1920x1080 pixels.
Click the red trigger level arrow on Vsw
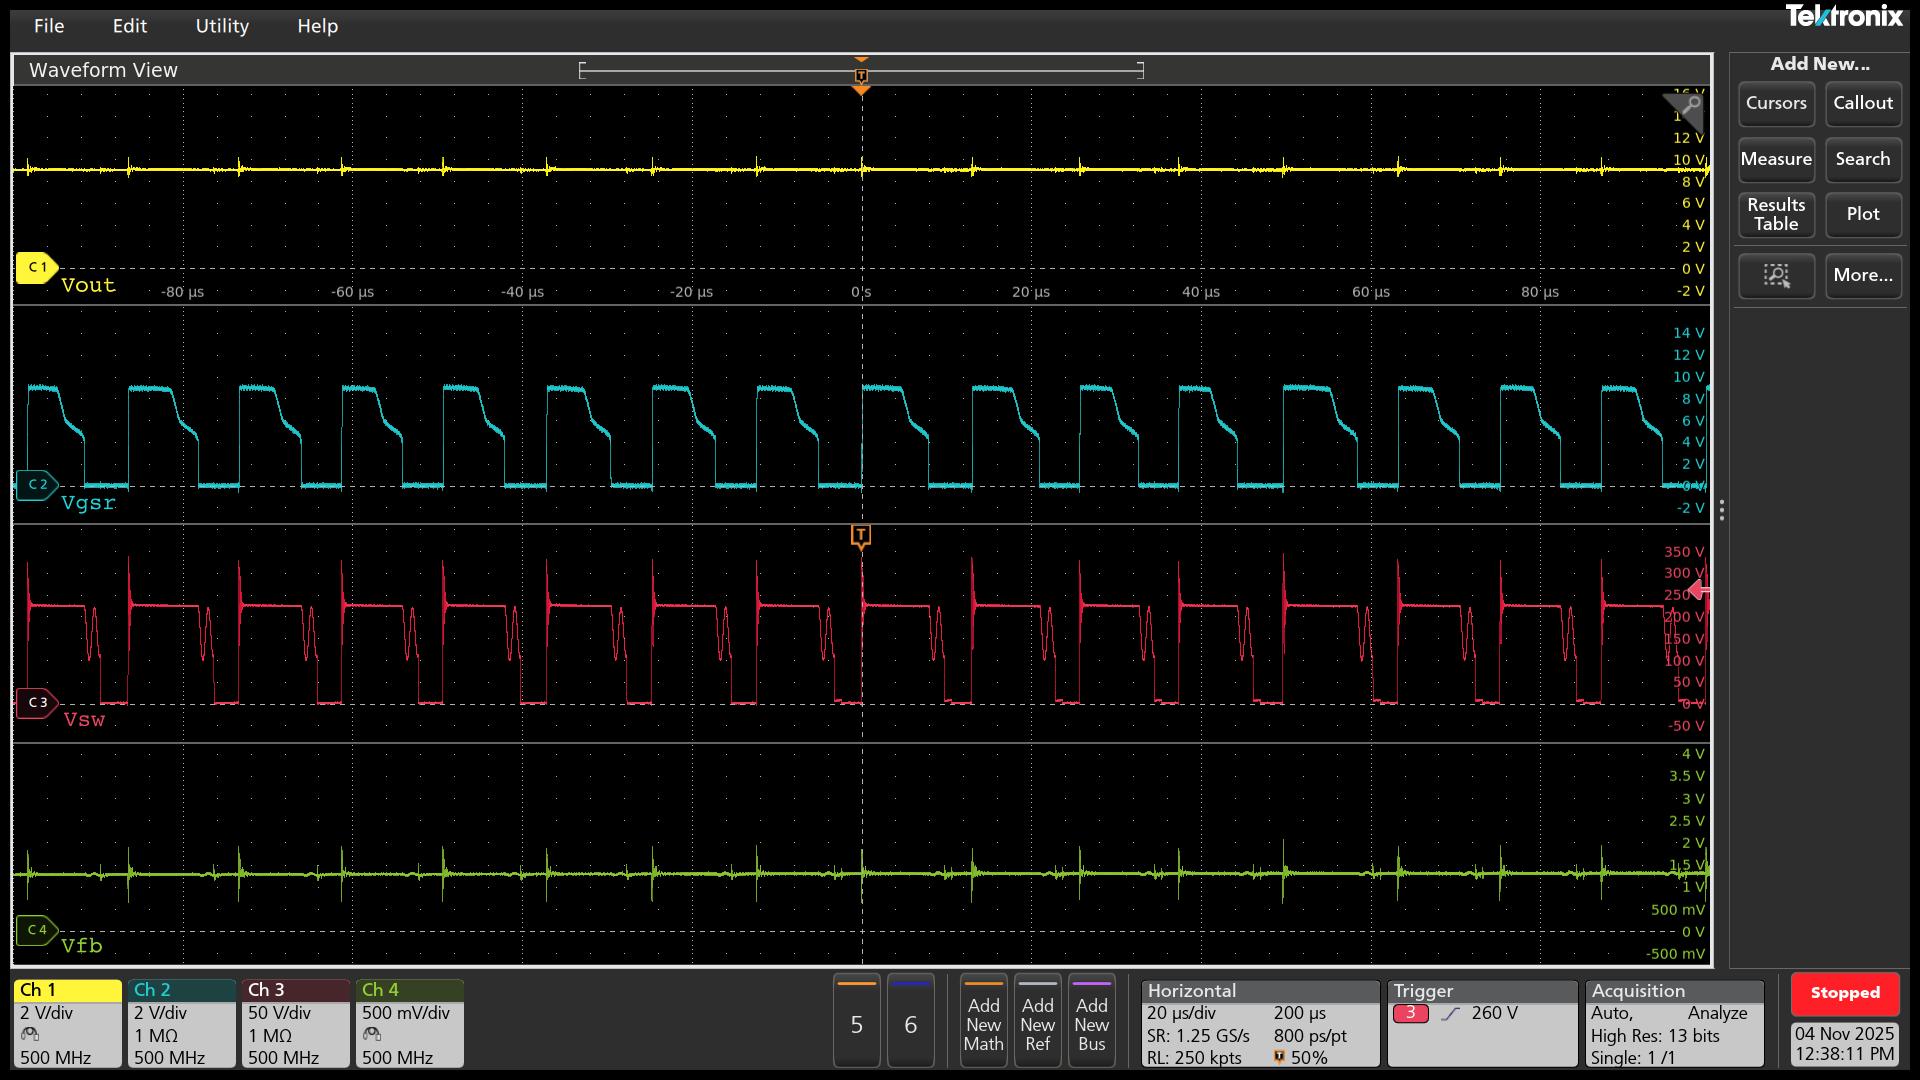pos(1697,589)
